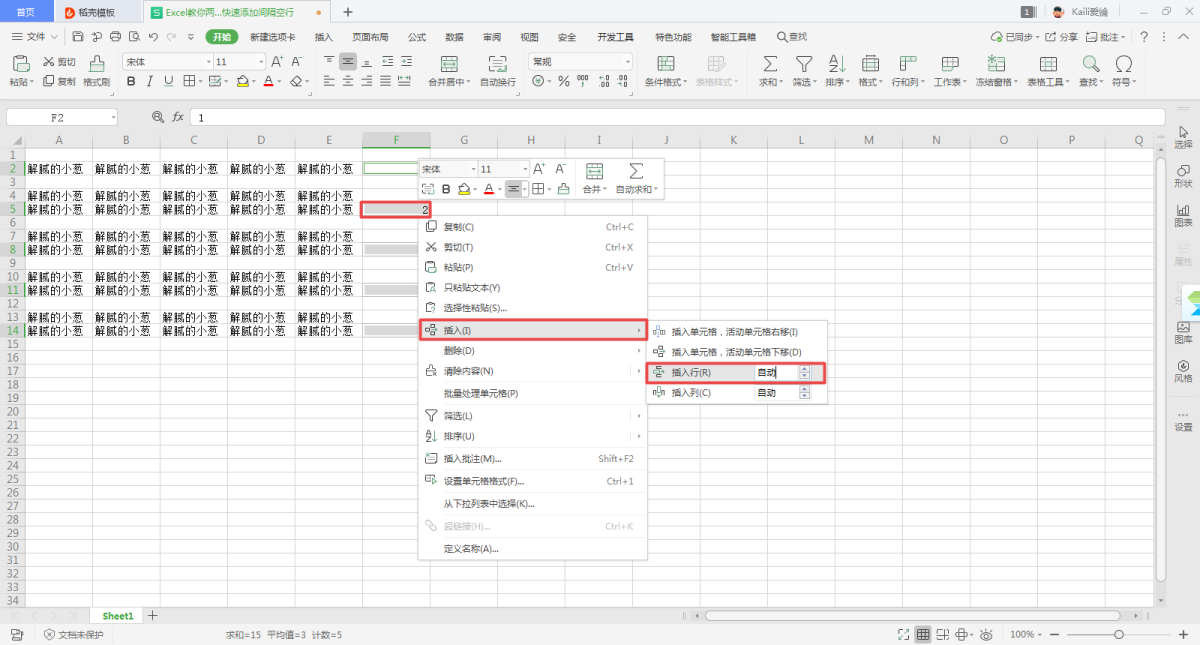The image size is (1200, 645).
Task: Open the 文件 file menu button
Action: point(36,37)
